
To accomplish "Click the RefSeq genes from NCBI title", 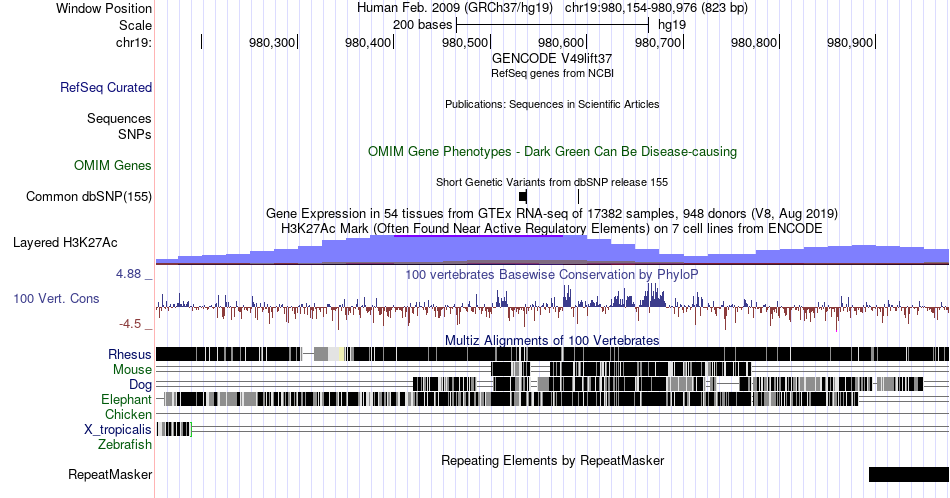I will pos(552,73).
